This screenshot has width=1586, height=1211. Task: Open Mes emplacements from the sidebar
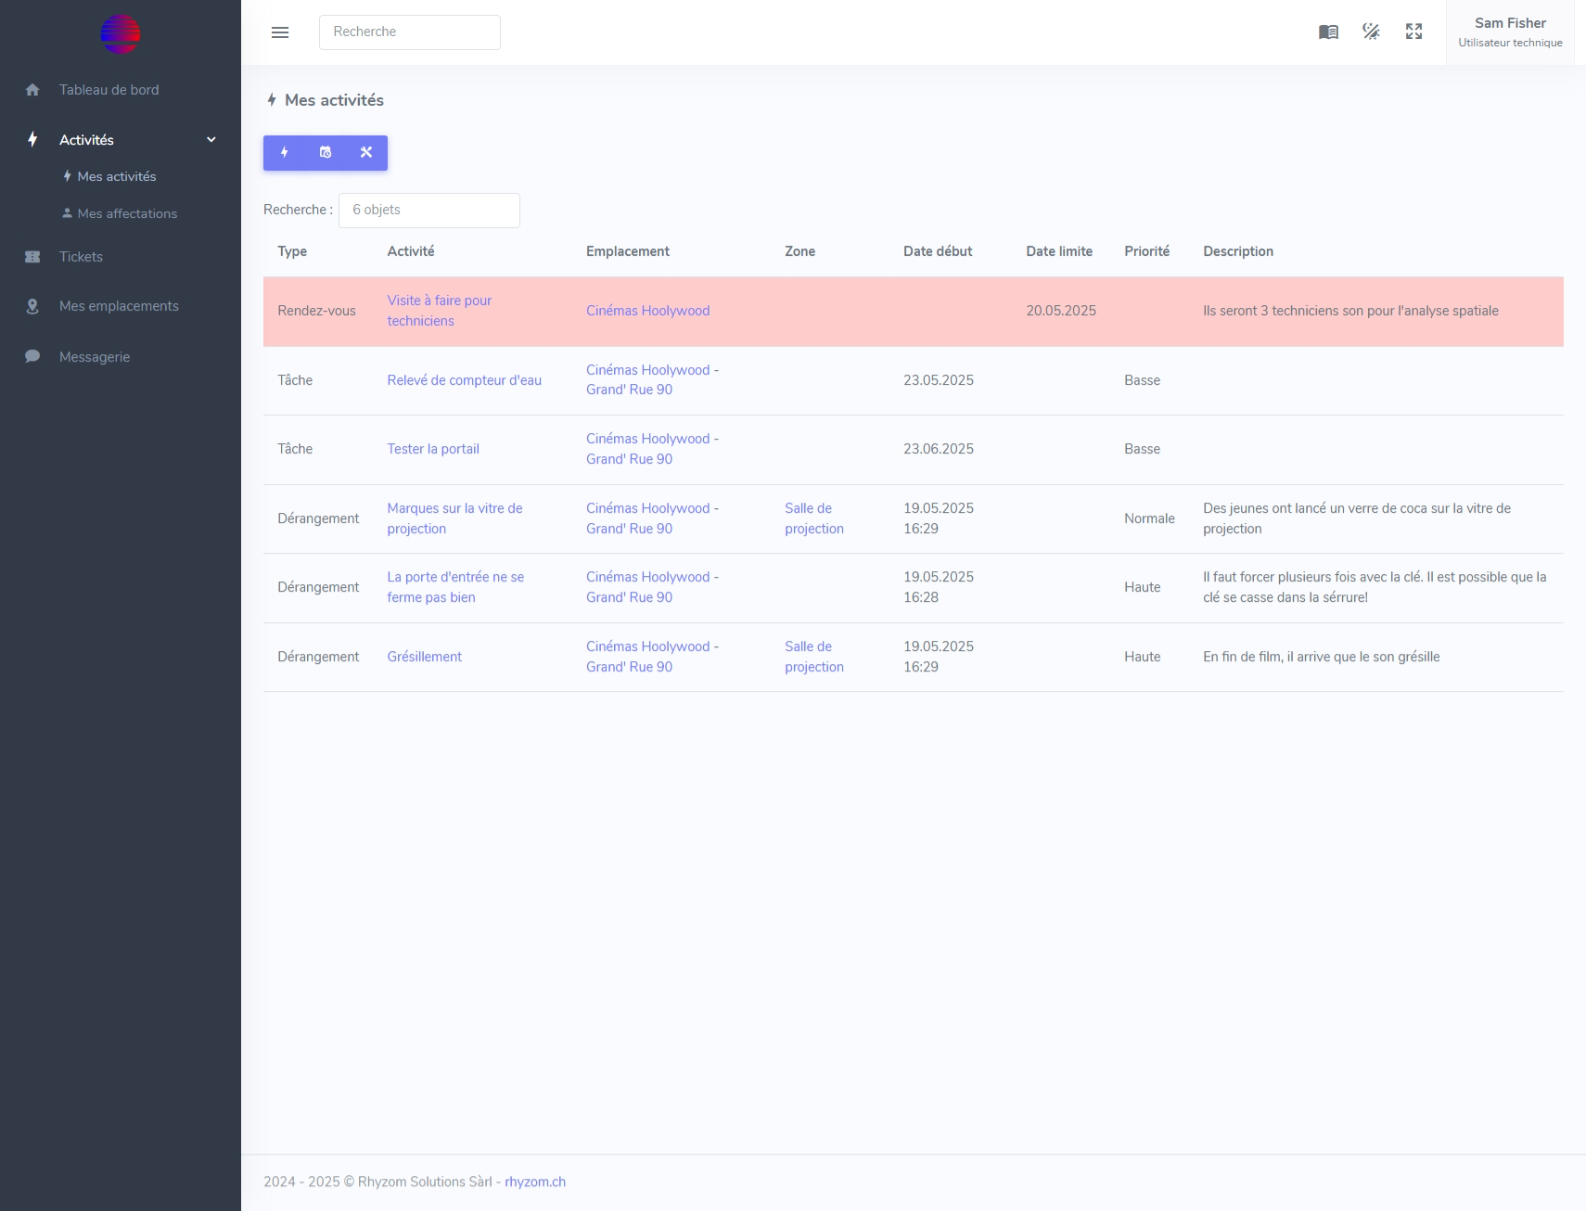[x=118, y=306]
